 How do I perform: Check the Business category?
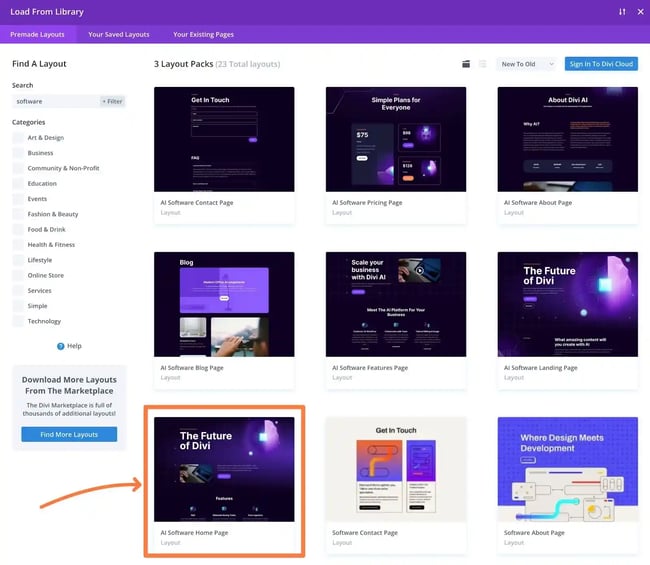(18, 153)
